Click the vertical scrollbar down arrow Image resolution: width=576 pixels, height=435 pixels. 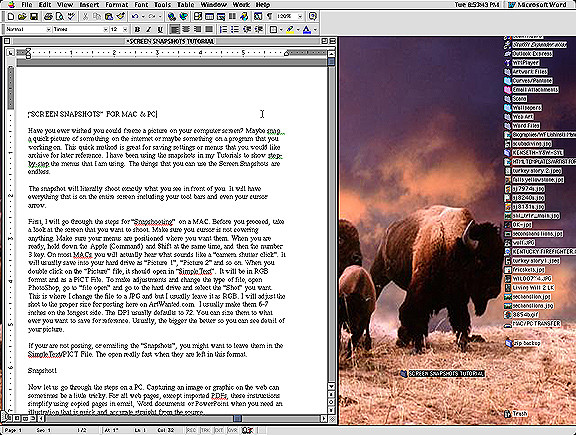[x=331, y=387]
